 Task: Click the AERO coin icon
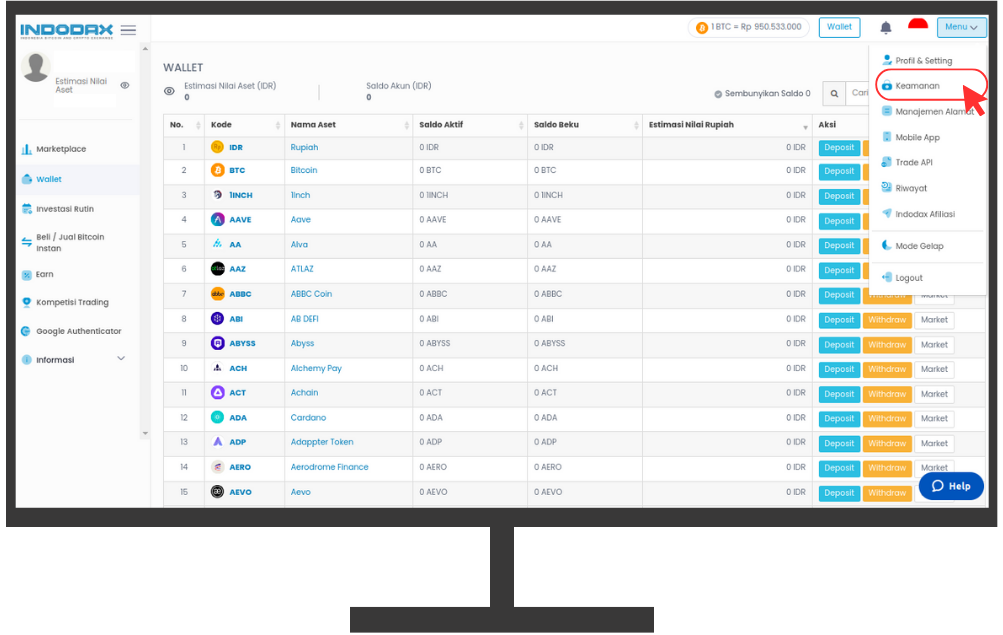point(217,467)
